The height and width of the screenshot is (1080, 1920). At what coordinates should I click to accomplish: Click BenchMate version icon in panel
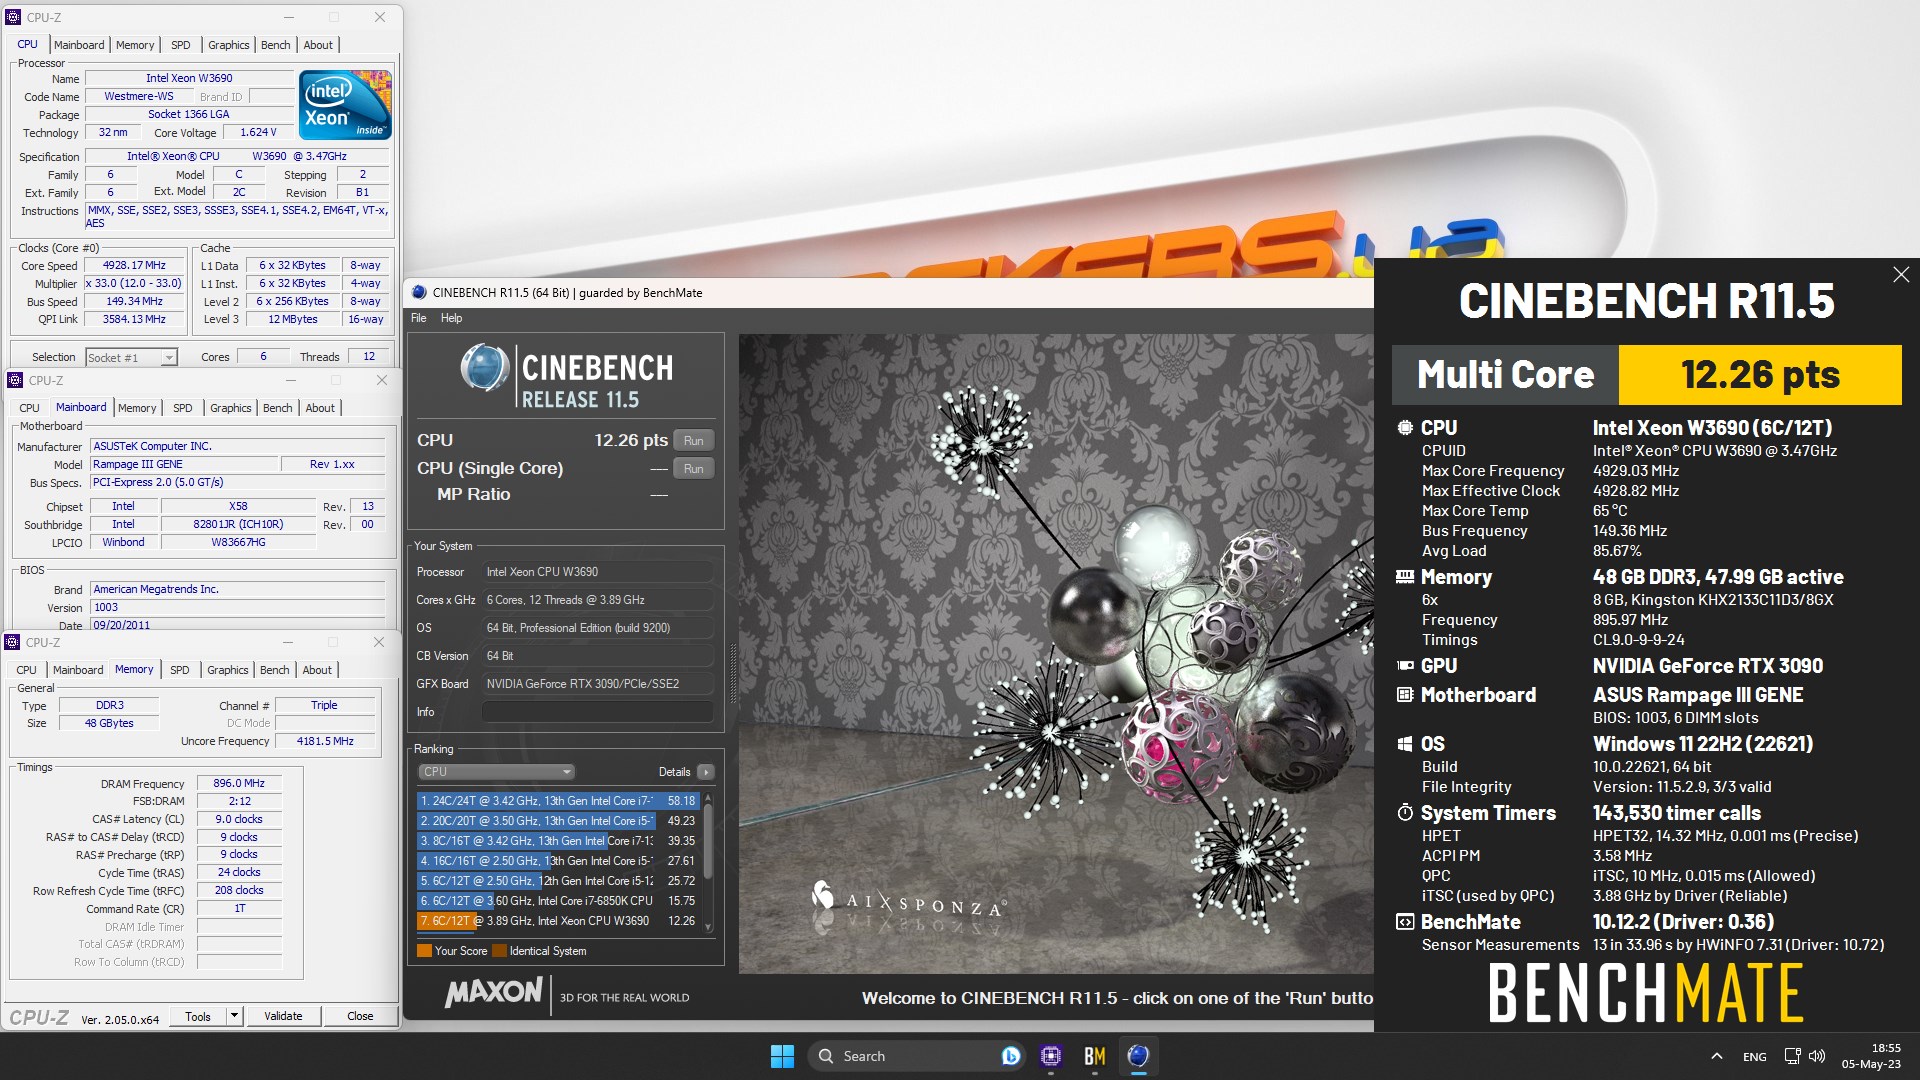1405,922
